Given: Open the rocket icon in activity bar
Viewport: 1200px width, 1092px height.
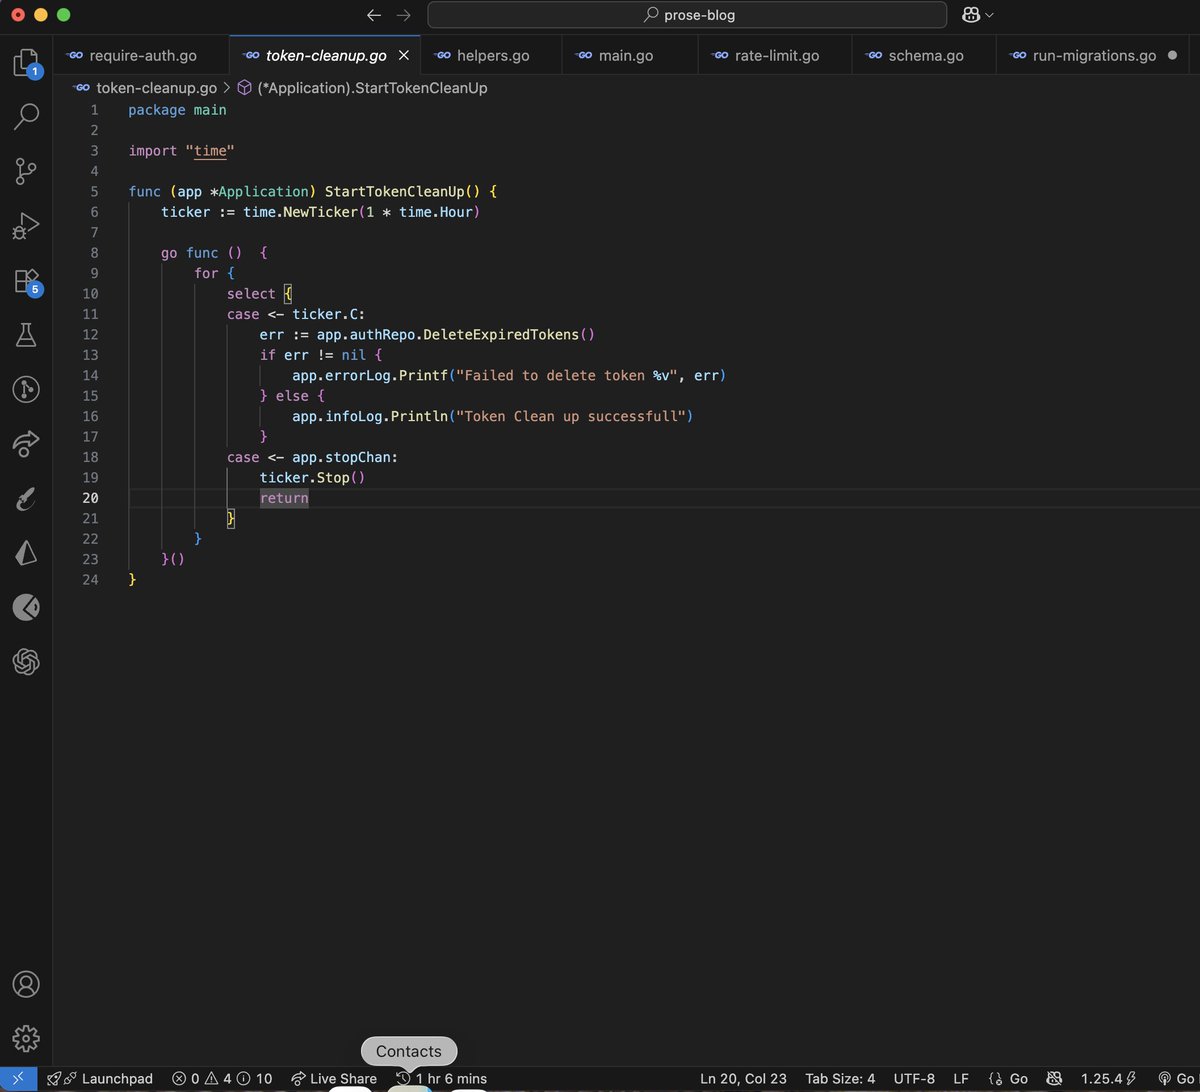Looking at the screenshot, I should click(x=26, y=498).
